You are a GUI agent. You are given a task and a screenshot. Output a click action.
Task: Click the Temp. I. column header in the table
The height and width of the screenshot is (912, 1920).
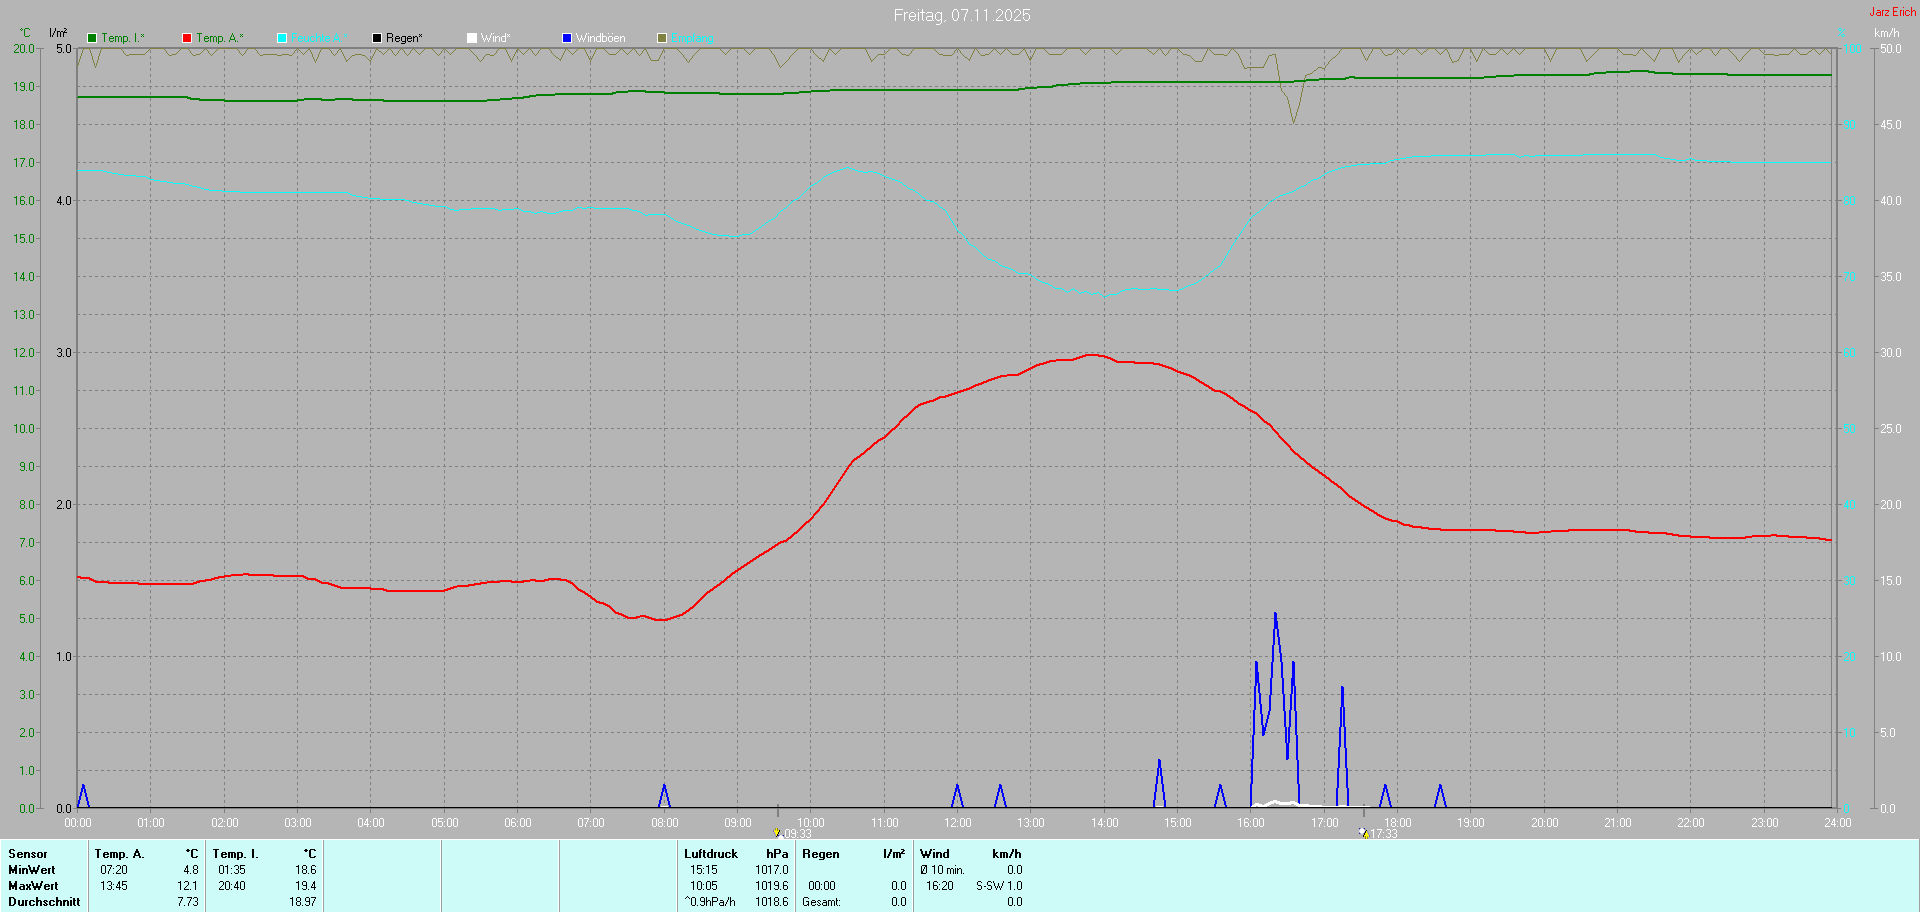coord(235,854)
